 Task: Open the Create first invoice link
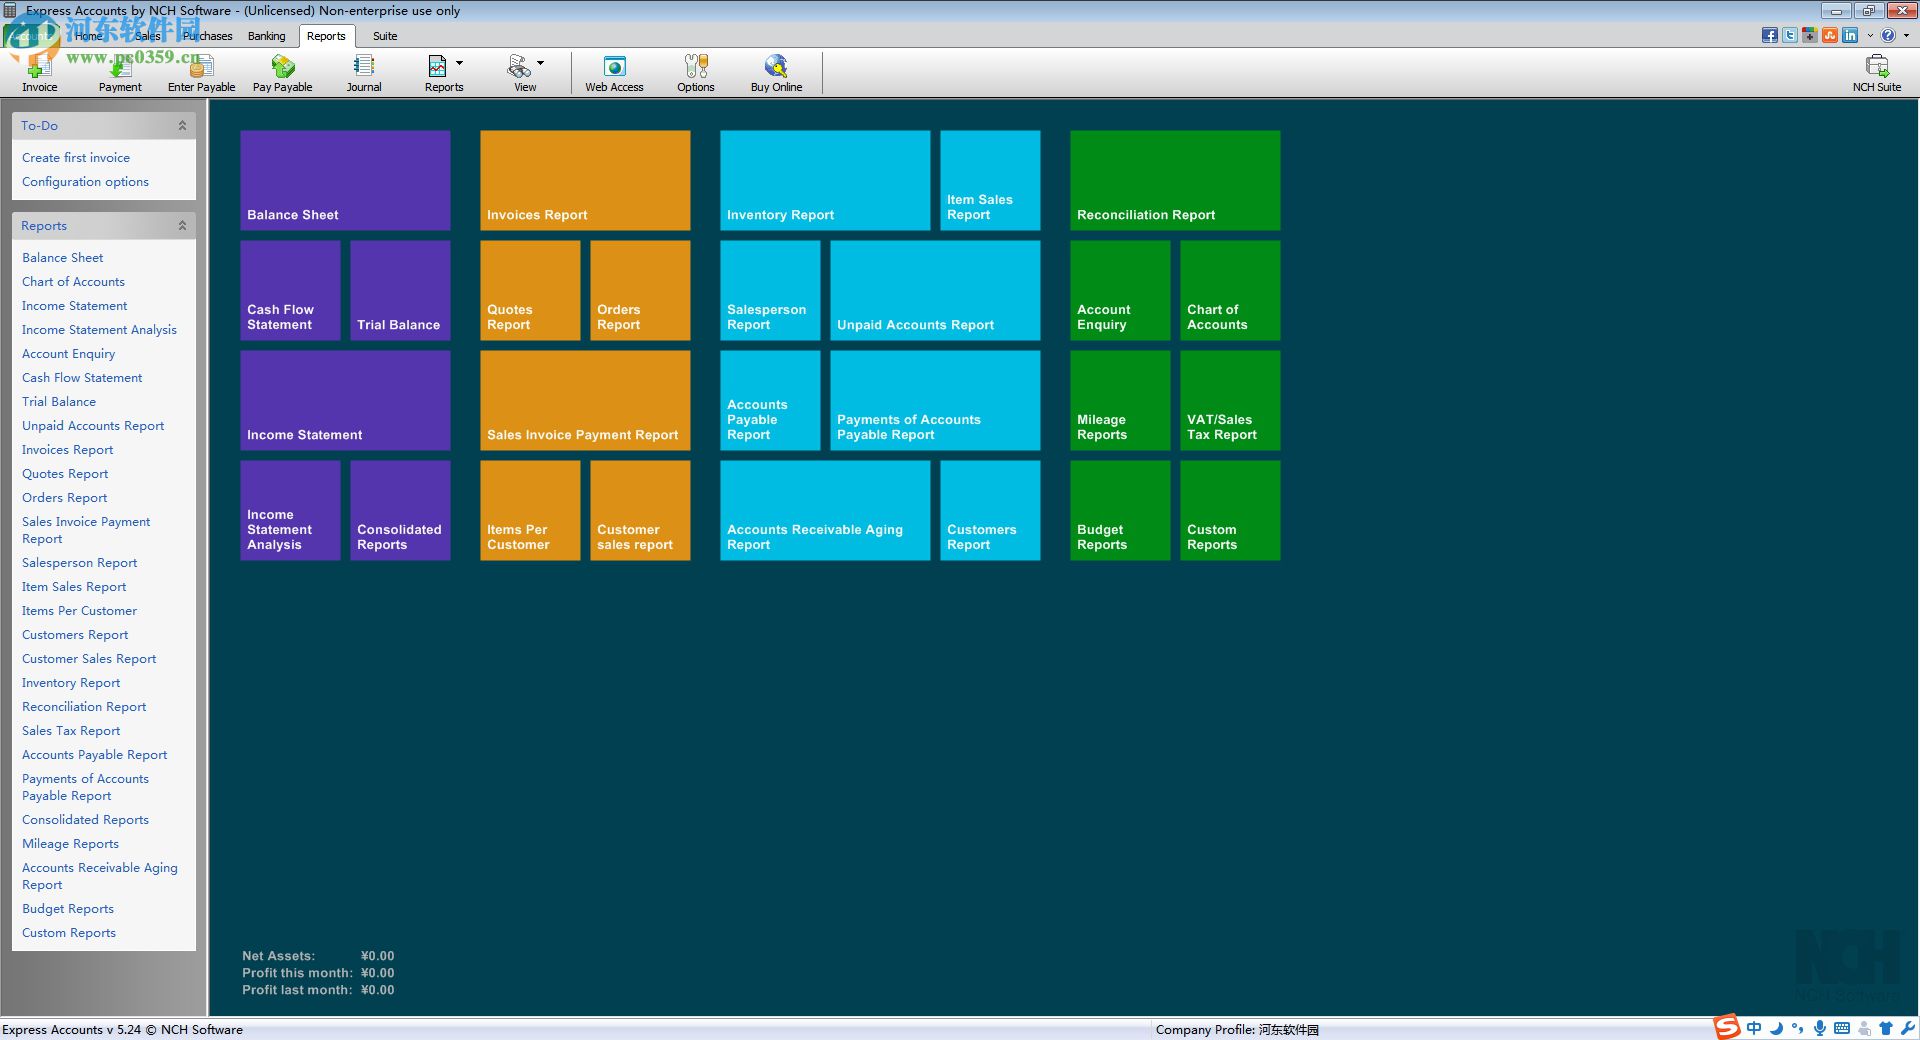[76, 158]
